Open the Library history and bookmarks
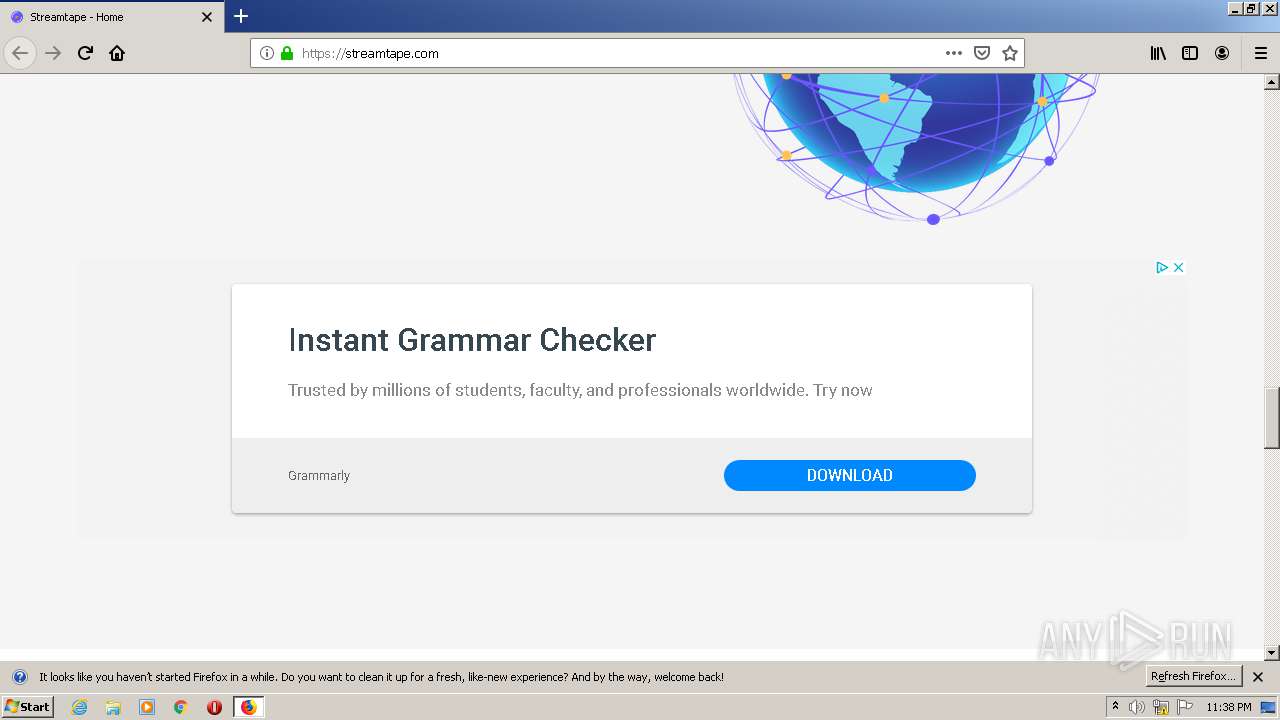1280x720 pixels. [x=1158, y=53]
